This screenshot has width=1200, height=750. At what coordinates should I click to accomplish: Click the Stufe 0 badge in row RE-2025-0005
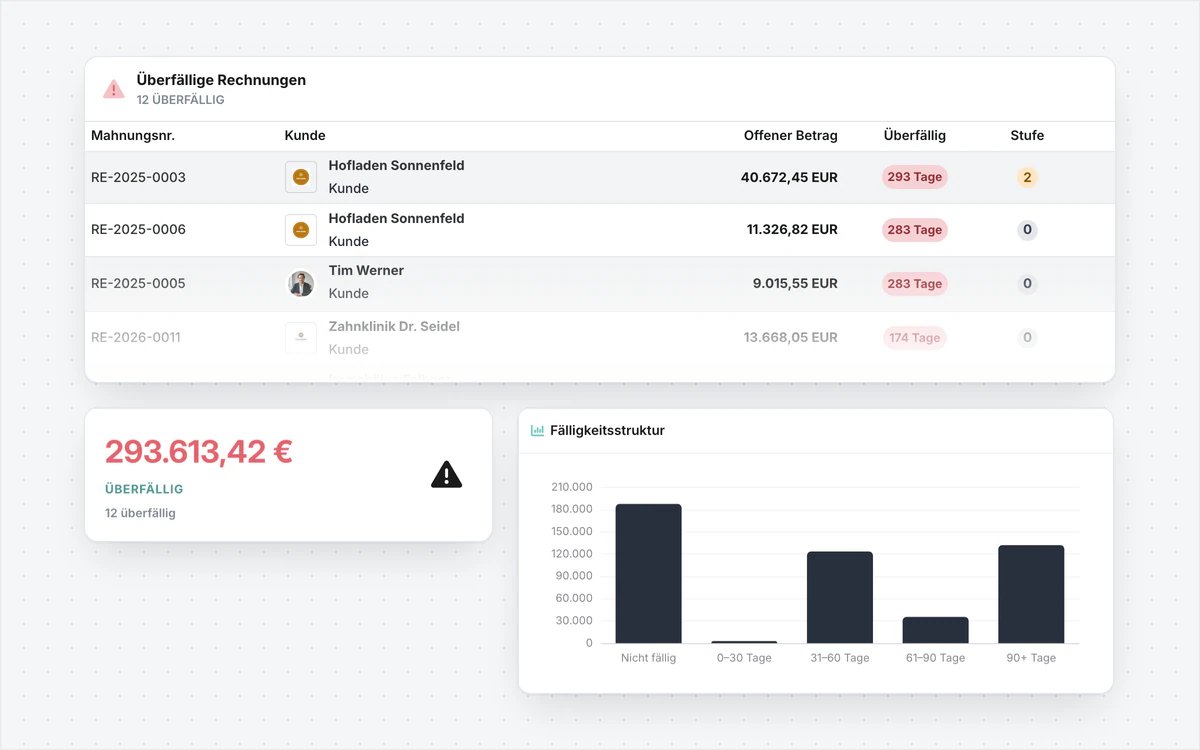(x=1027, y=284)
